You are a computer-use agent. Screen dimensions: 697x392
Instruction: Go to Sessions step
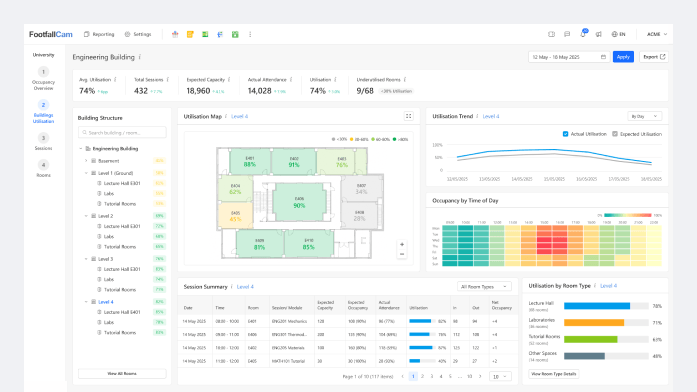click(43, 142)
